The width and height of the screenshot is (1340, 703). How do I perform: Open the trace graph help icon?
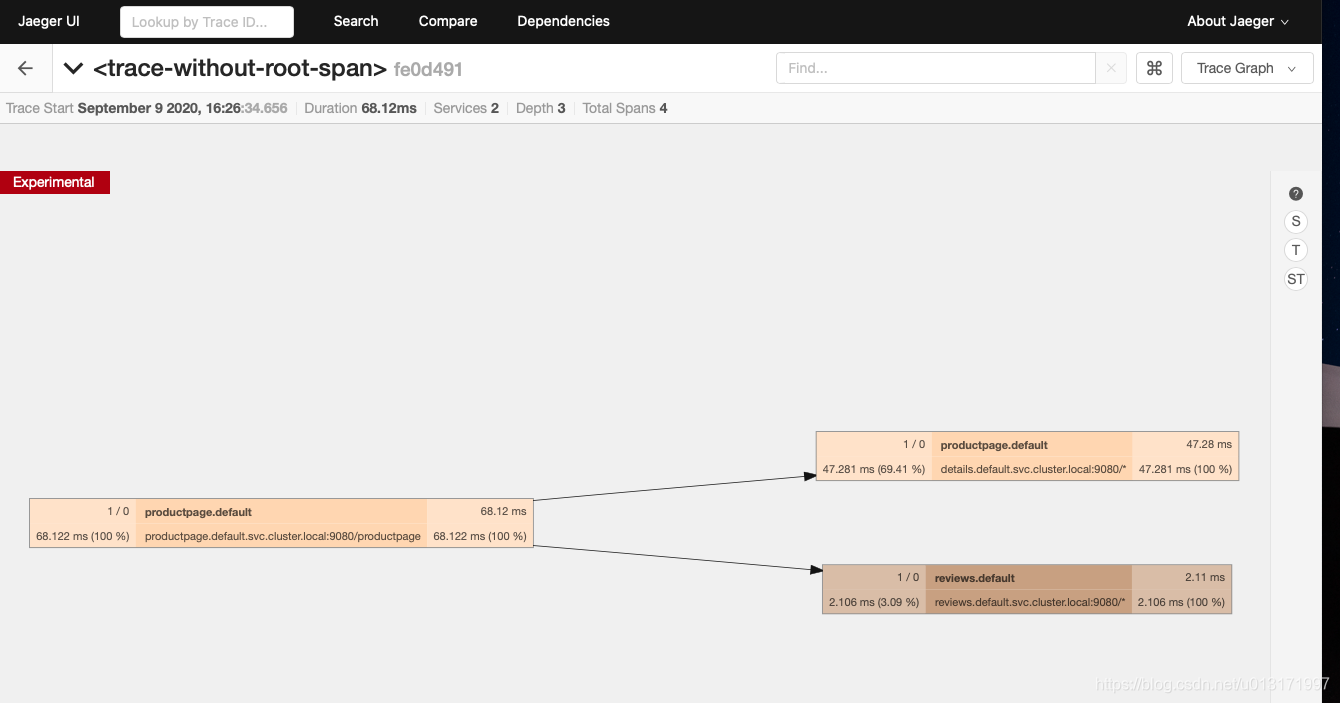1296,194
